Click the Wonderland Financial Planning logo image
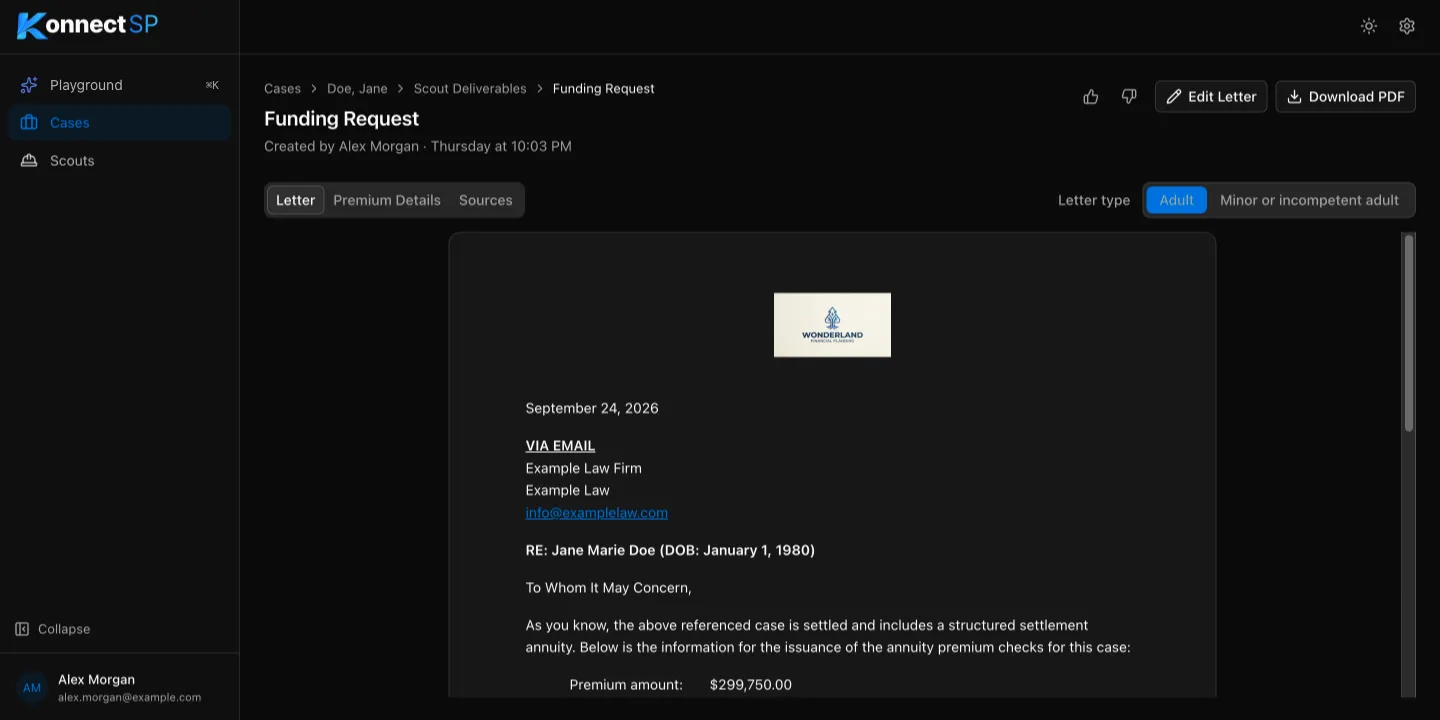1440x720 pixels. (832, 325)
